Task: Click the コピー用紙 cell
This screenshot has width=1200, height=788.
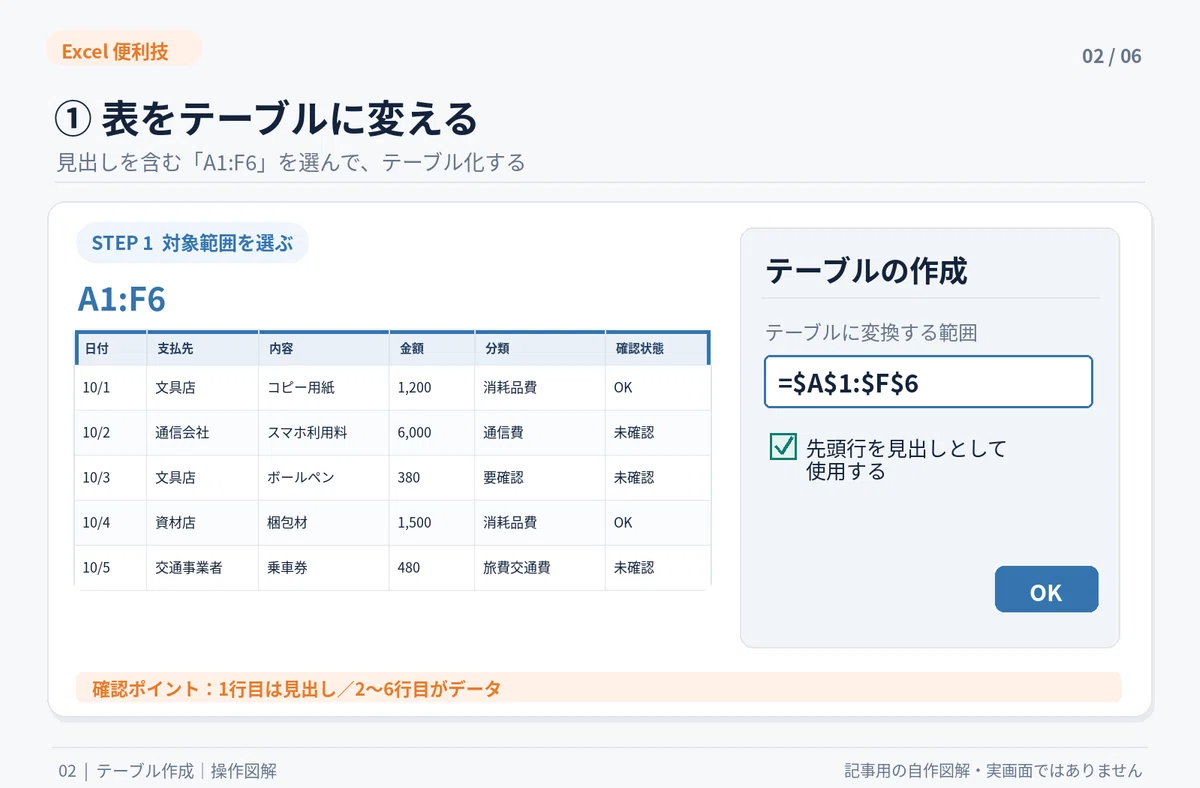Action: 324,388
